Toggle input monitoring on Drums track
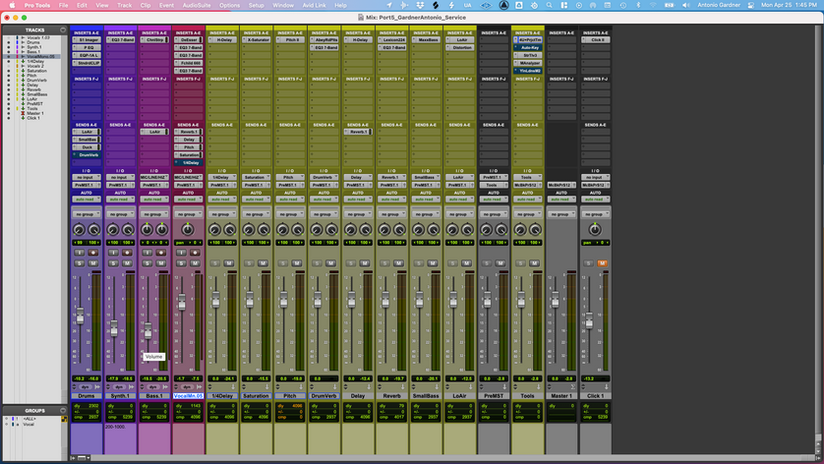The height and width of the screenshot is (464, 824). (79, 253)
